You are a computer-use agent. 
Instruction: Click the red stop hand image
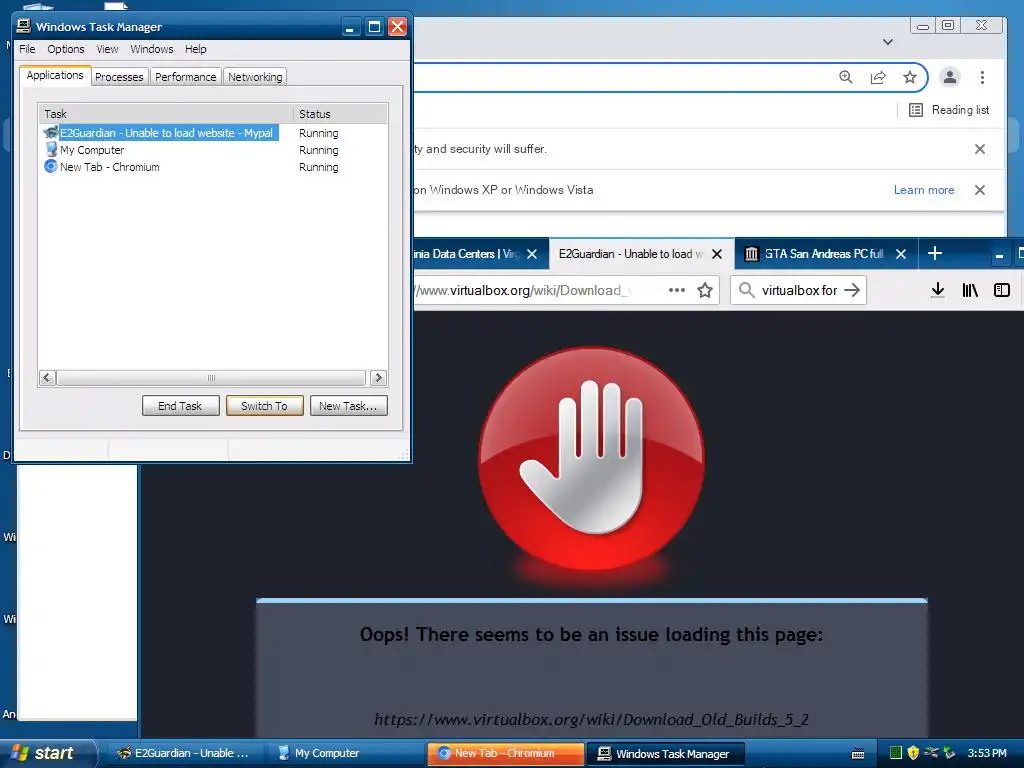tap(592, 458)
